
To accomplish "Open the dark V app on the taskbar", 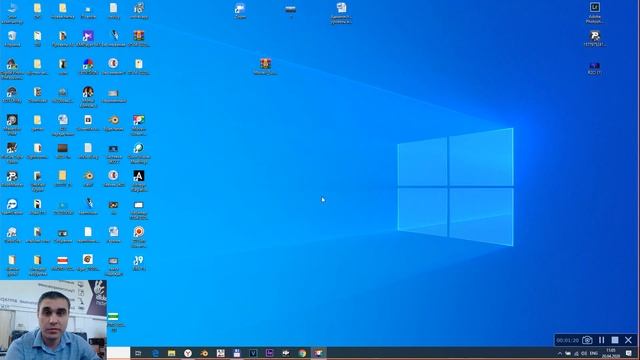I will pos(253,353).
